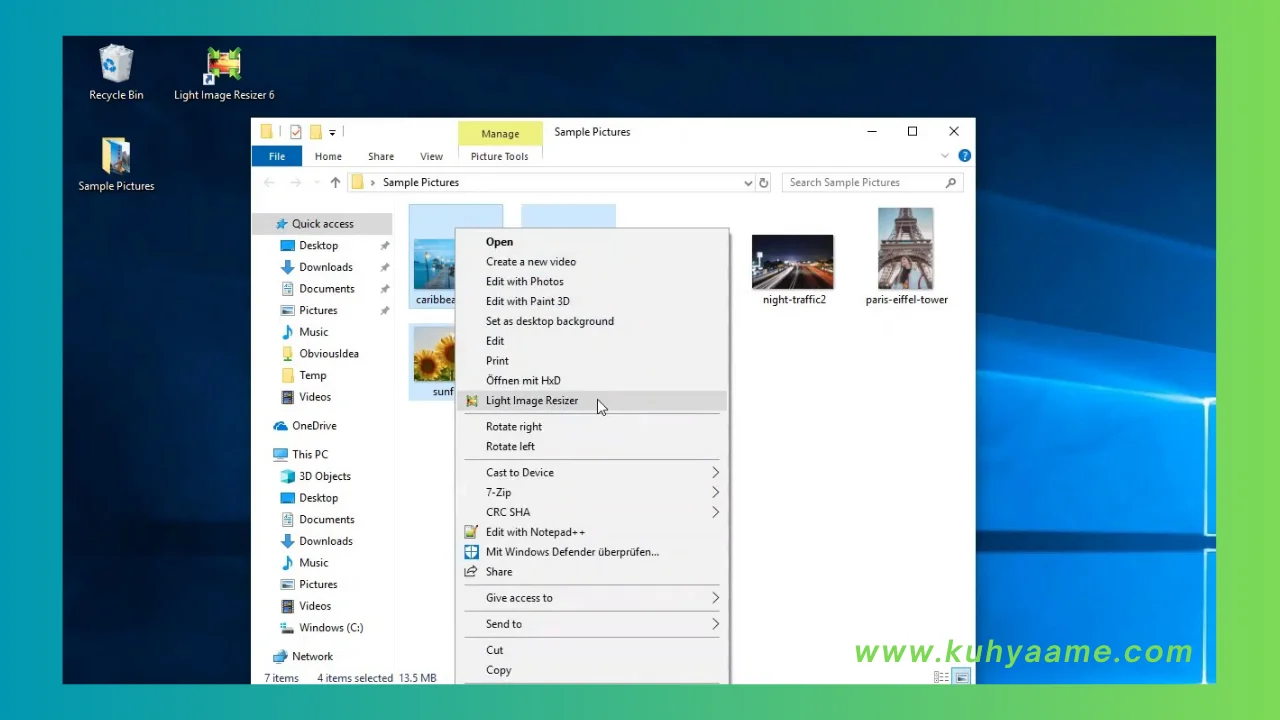The image size is (1280, 720).
Task: Click the Light Image Resizer menu icon
Action: [x=472, y=401]
